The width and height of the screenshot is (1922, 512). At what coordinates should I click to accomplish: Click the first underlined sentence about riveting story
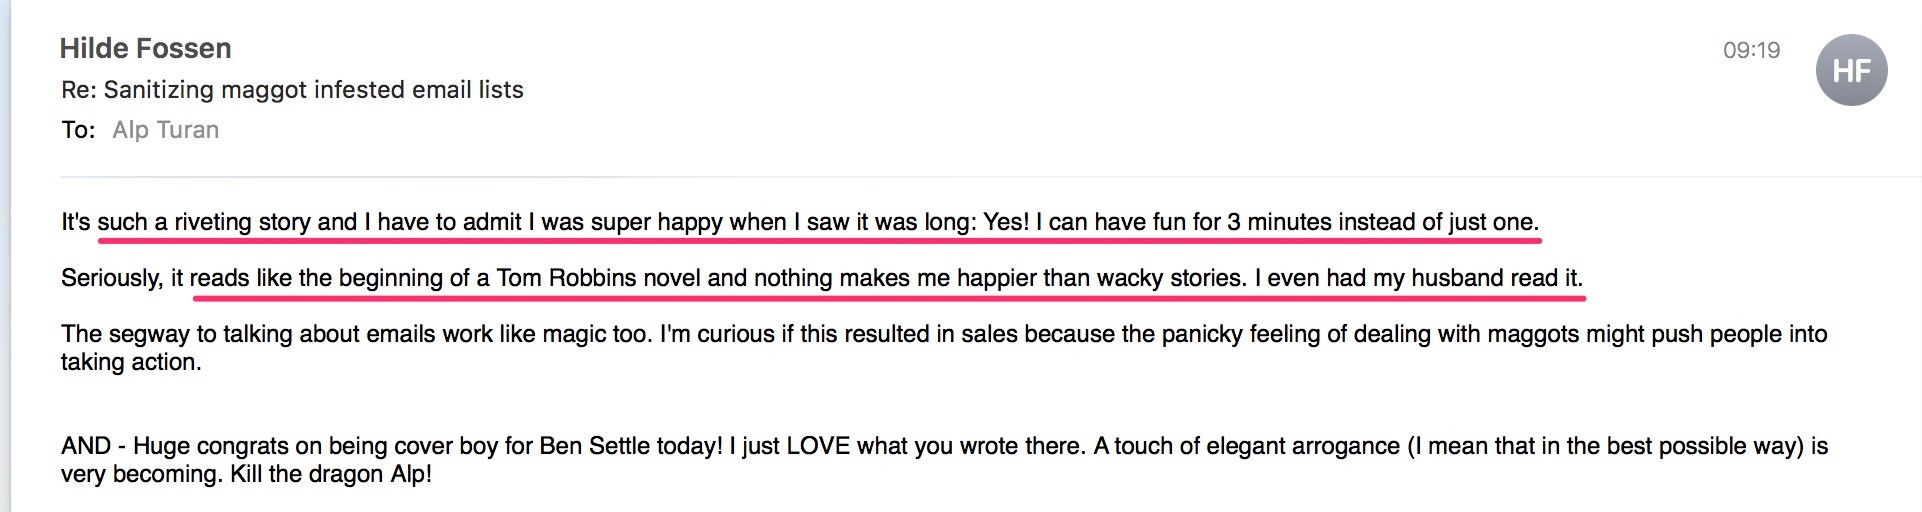tap(800, 222)
